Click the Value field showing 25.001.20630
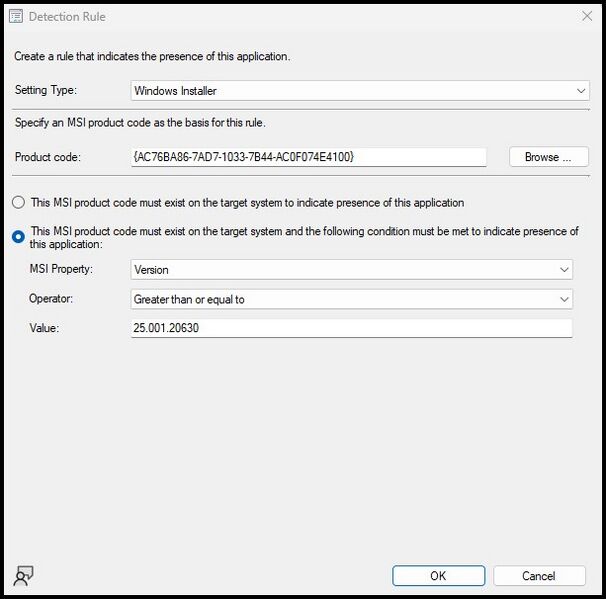Viewport: 606px width, 599px height. coord(351,328)
